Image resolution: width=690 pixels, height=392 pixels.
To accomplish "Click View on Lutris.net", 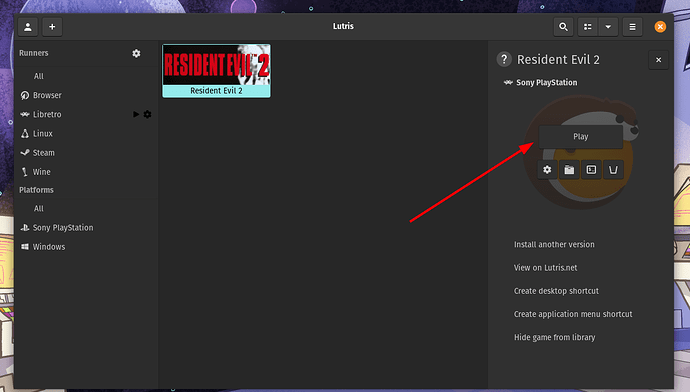I will coord(545,267).
